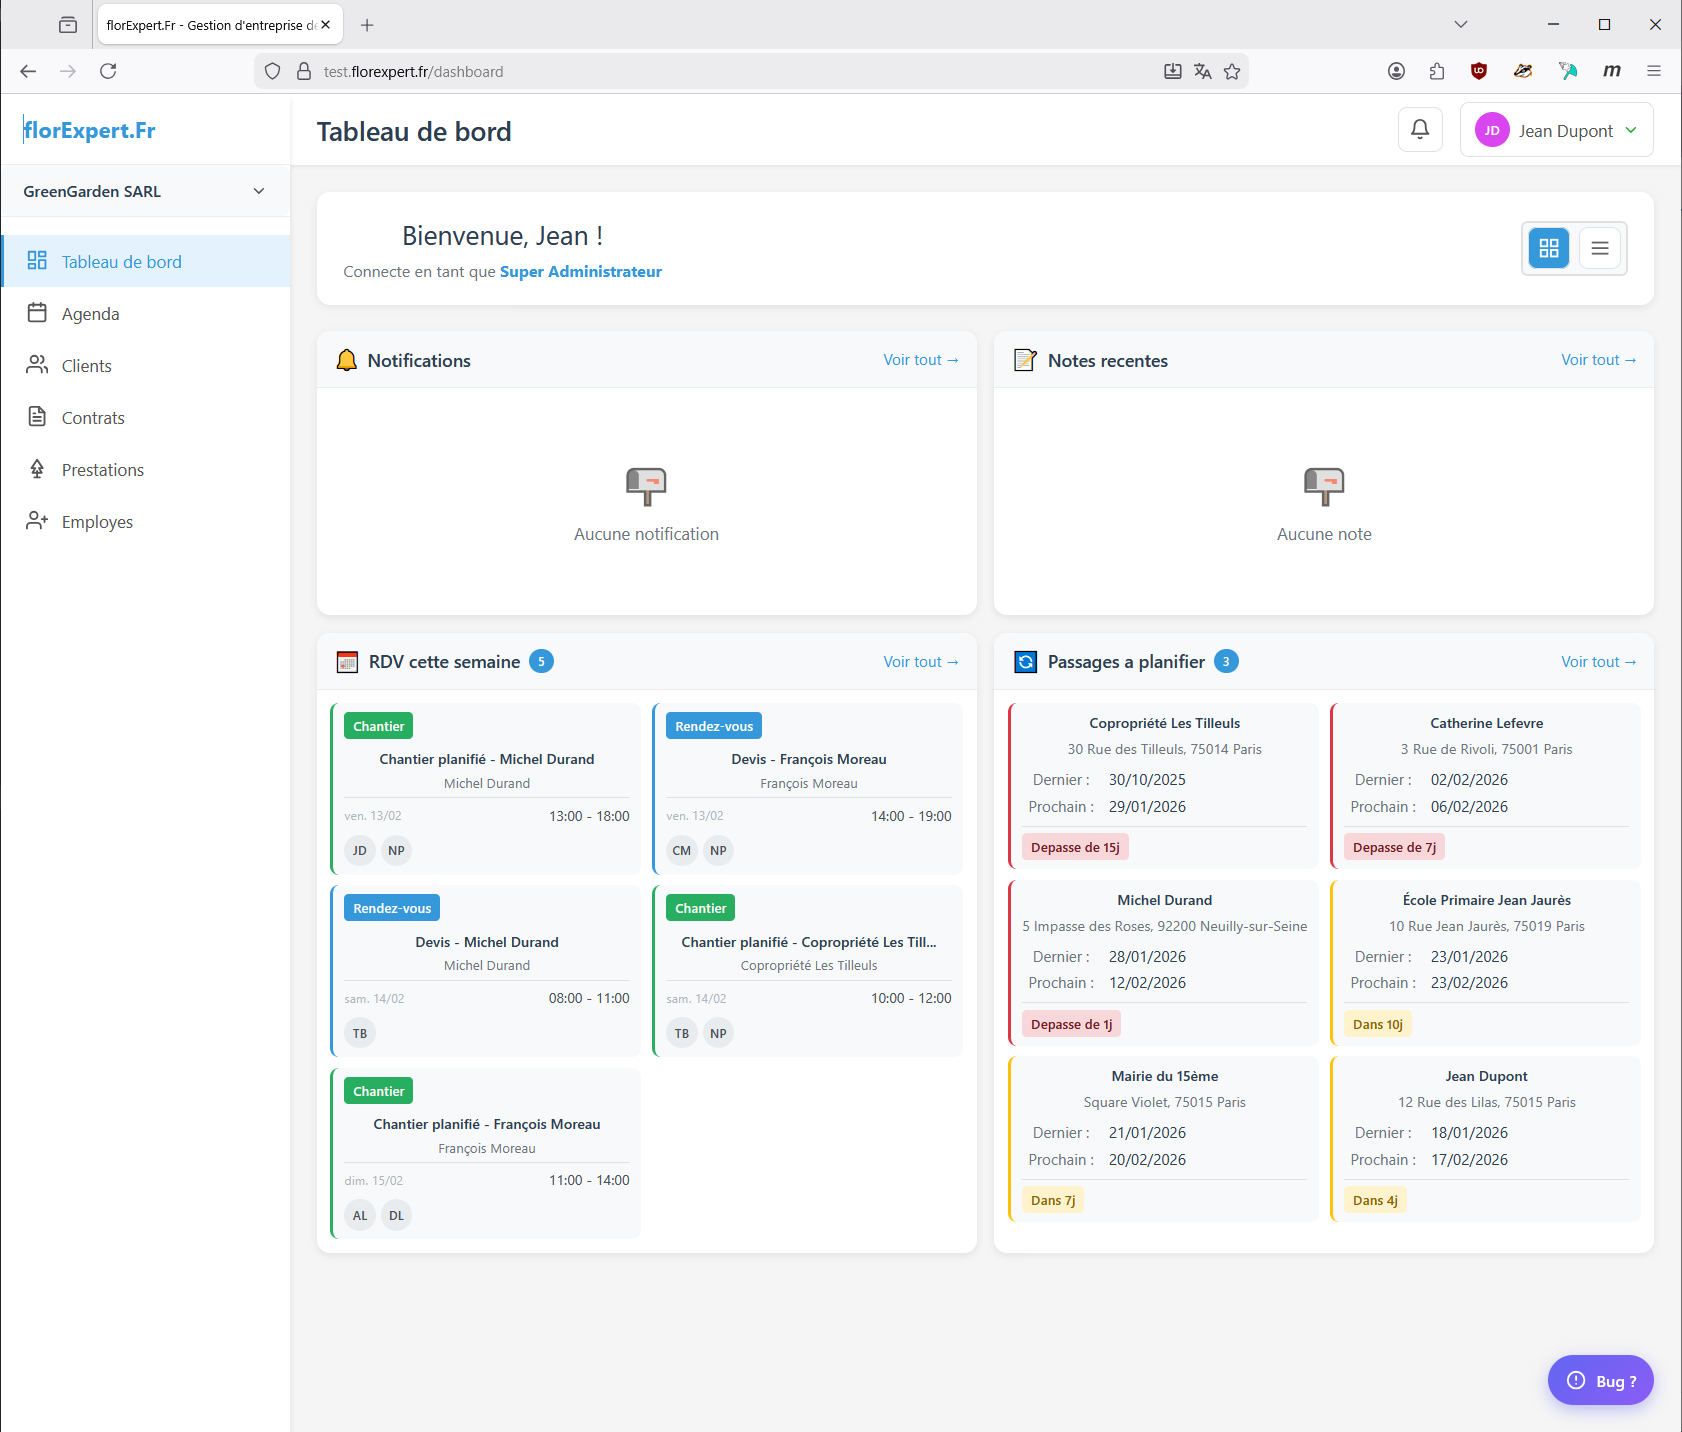Image resolution: width=1682 pixels, height=1432 pixels.
Task: Switch to grid view layout
Action: pyautogui.click(x=1548, y=248)
